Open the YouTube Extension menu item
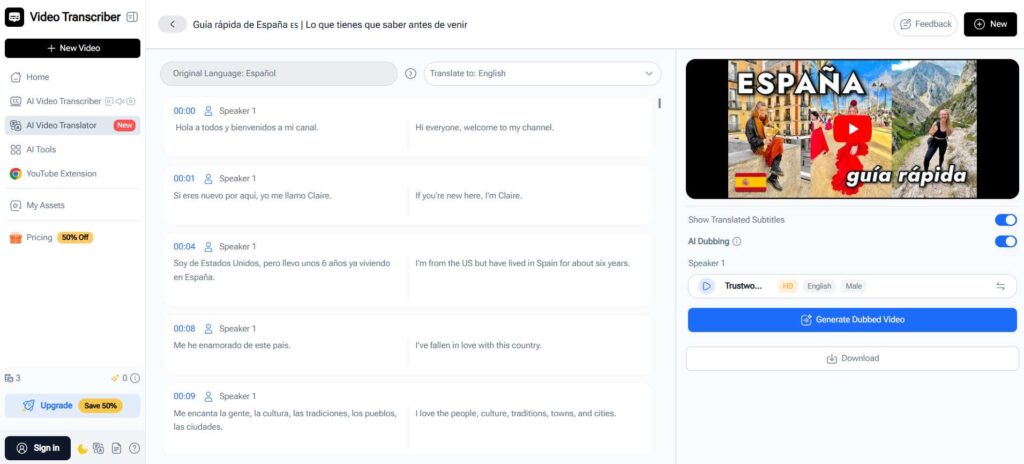 point(72,174)
